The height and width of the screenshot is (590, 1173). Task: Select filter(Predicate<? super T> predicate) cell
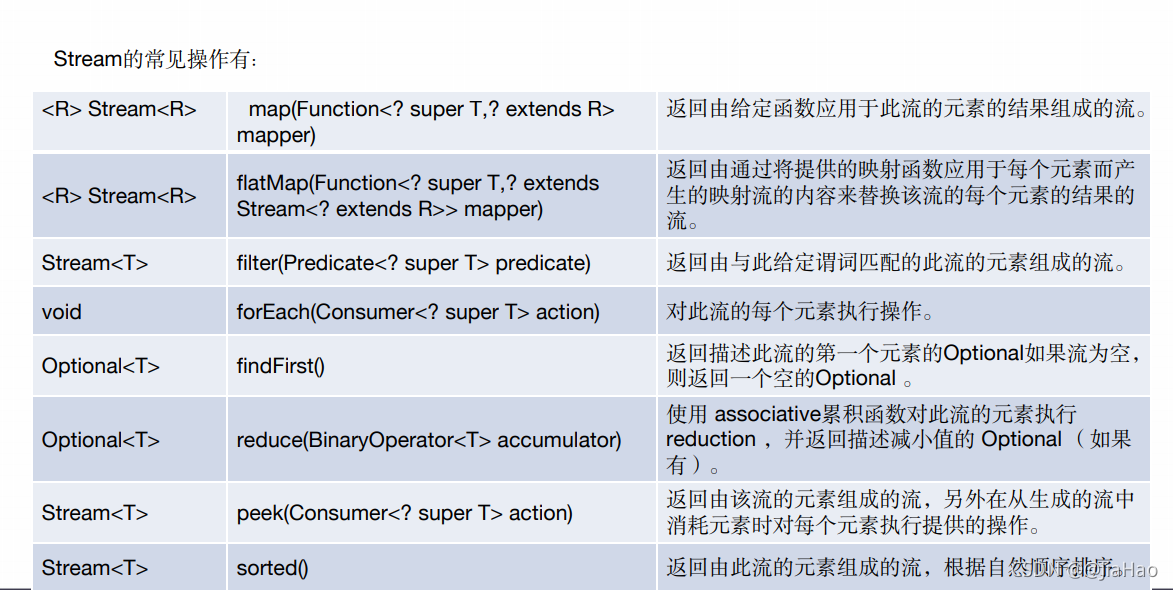[x=441, y=262]
